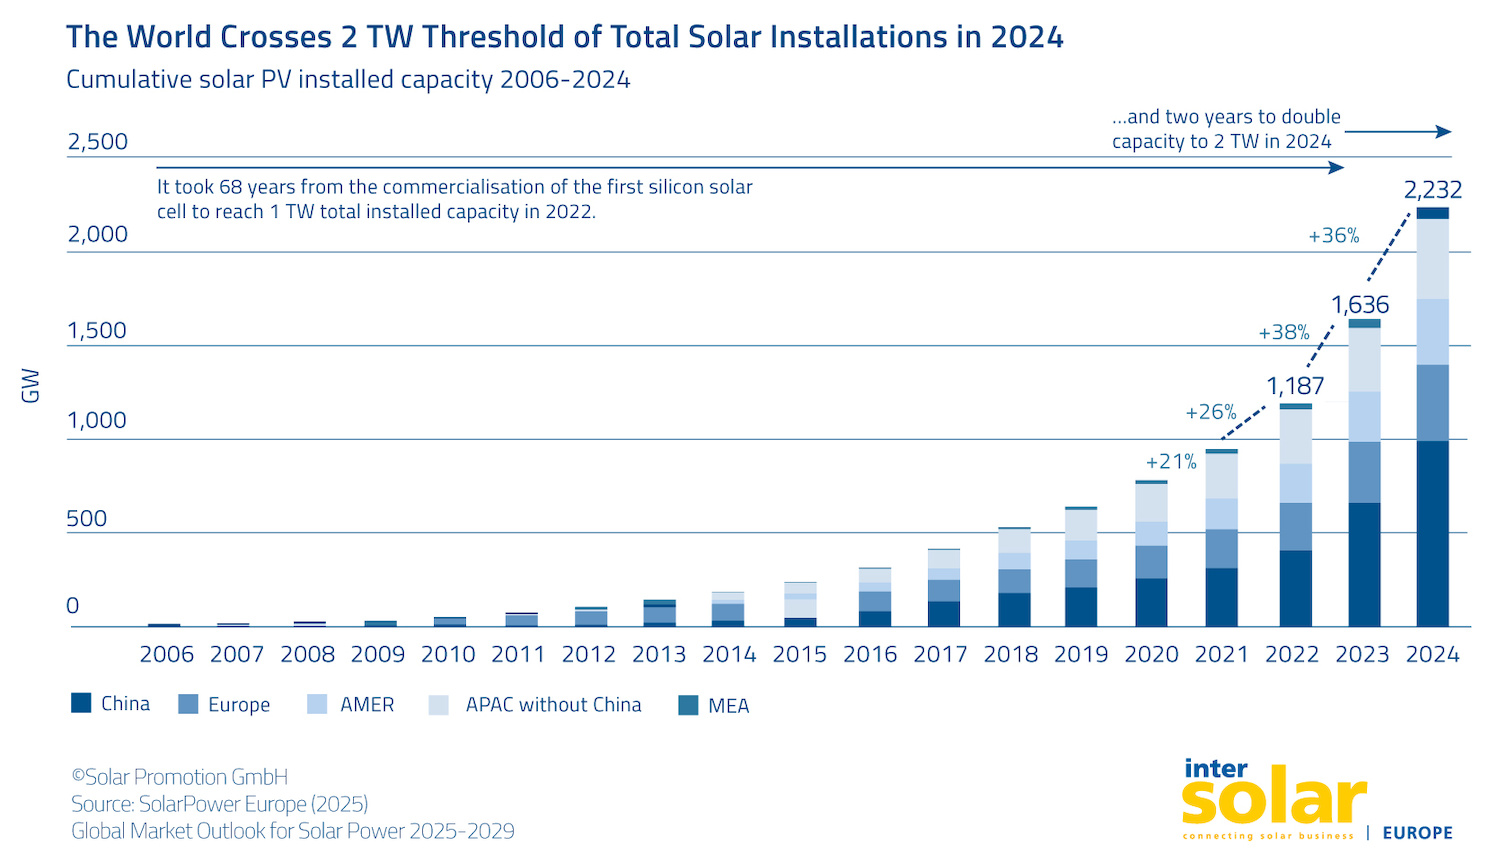This screenshot has width=1500, height=862.
Task: Click the China legend color swatch
Action: tap(81, 703)
